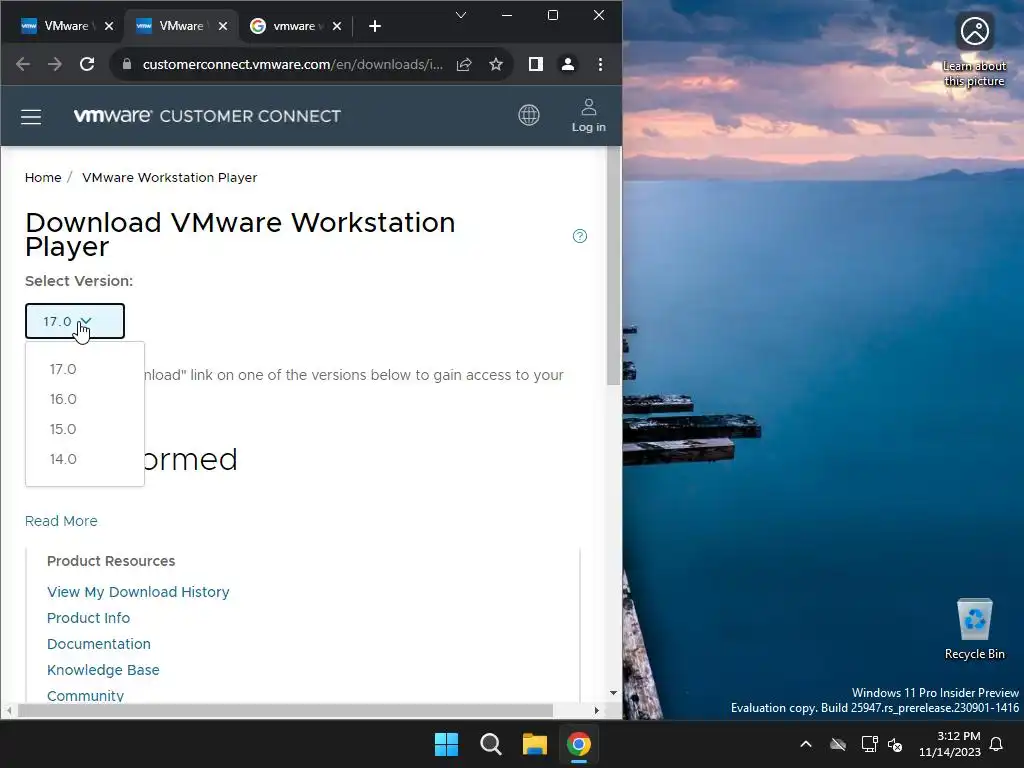Click the share page icon
The width and height of the screenshot is (1024, 768).
464,64
